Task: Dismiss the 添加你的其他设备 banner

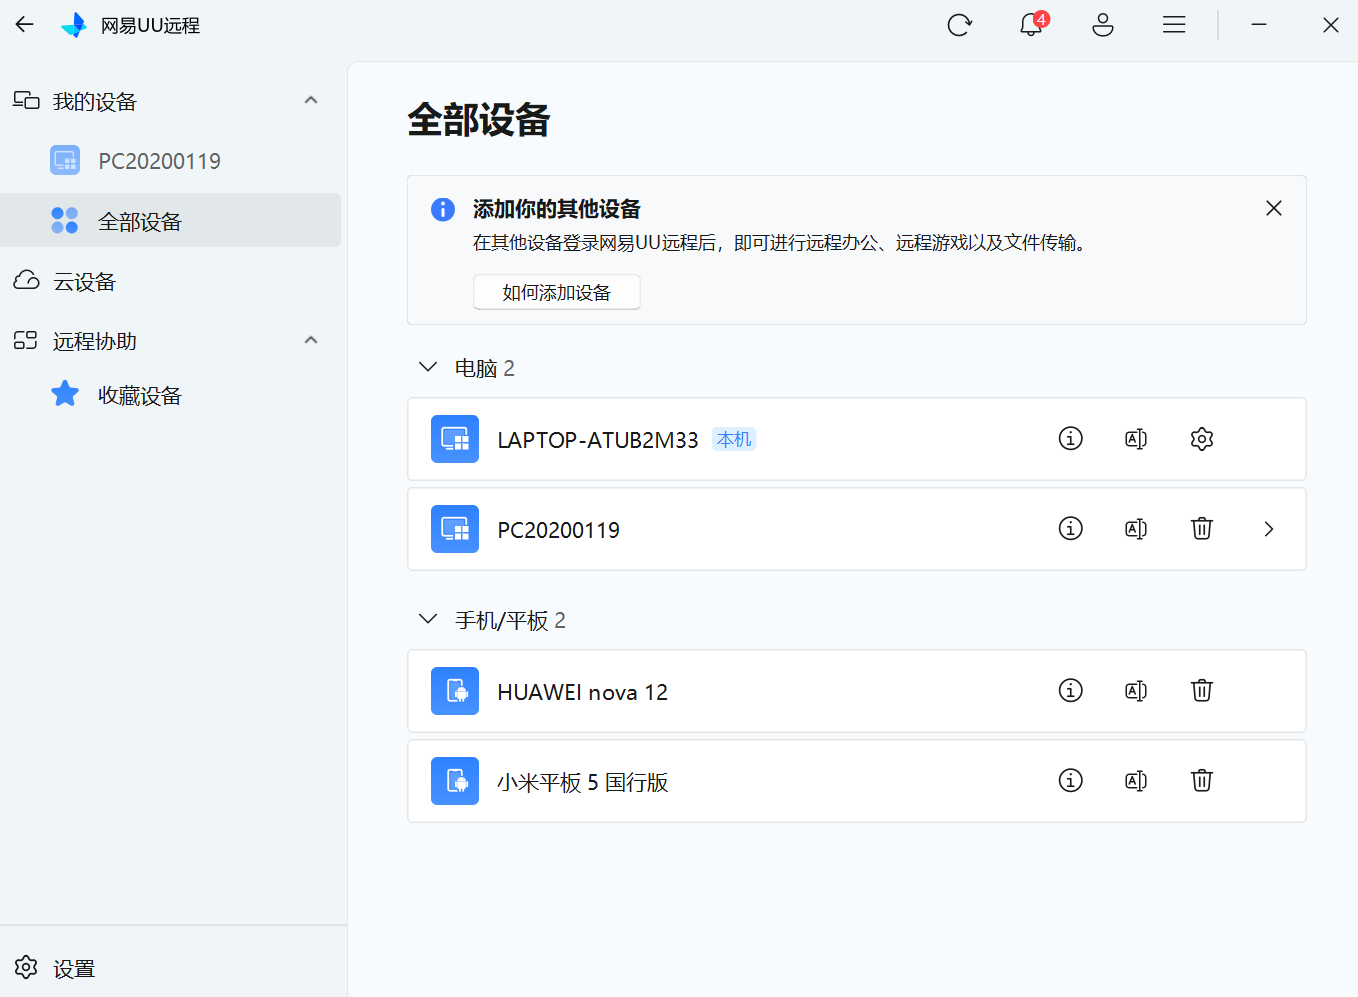Action: [1273, 208]
